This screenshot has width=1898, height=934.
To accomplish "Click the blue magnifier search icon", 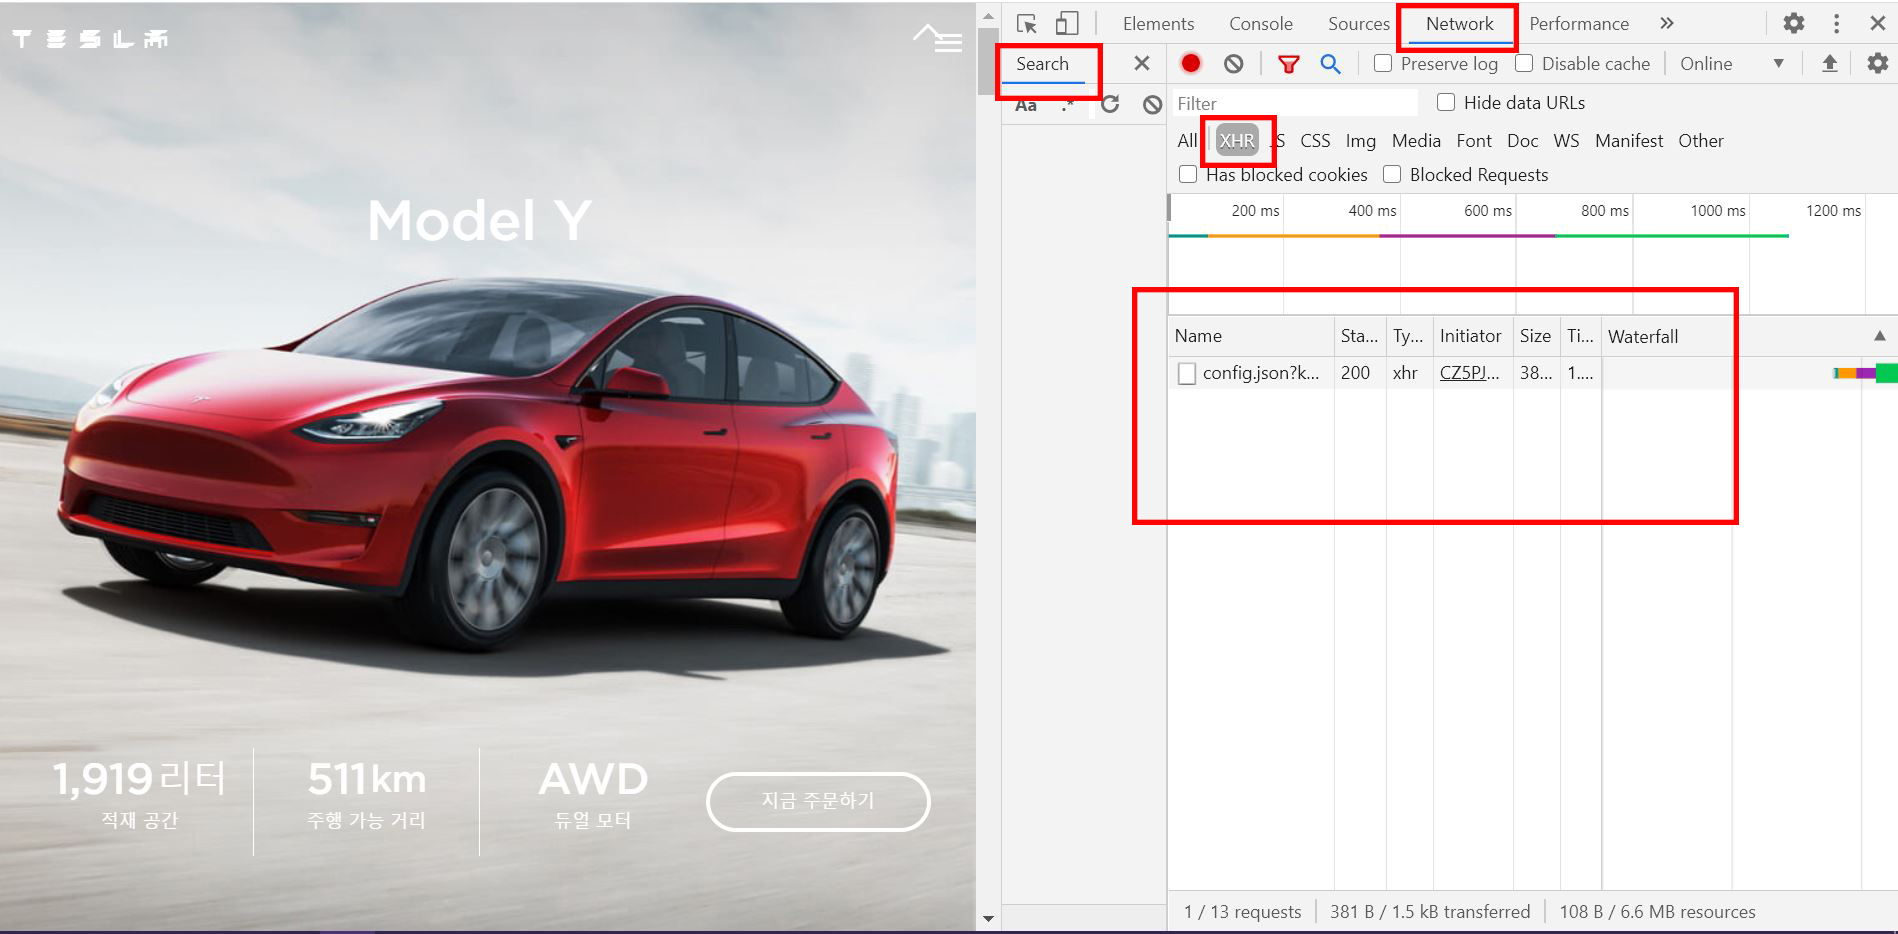I will [1330, 64].
